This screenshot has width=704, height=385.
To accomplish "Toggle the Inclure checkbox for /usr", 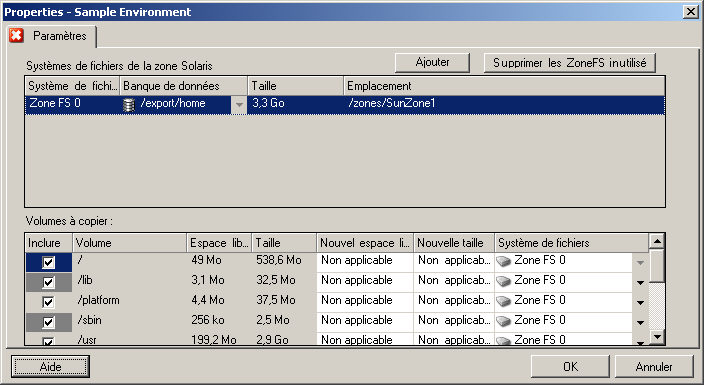I will pos(48,341).
